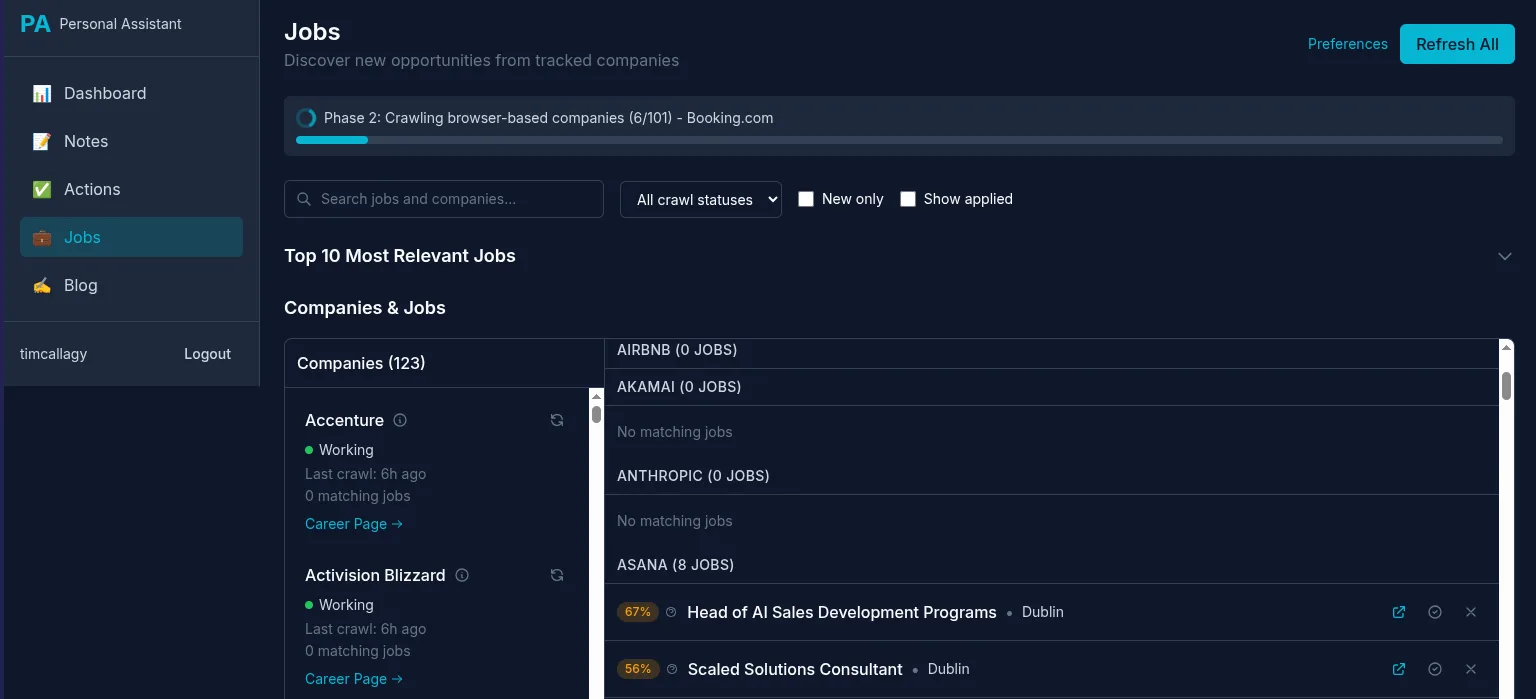Viewport: 1536px width, 699px height.
Task: Dismiss the Head of AI Sales job with X icon
Action: [x=1471, y=612]
